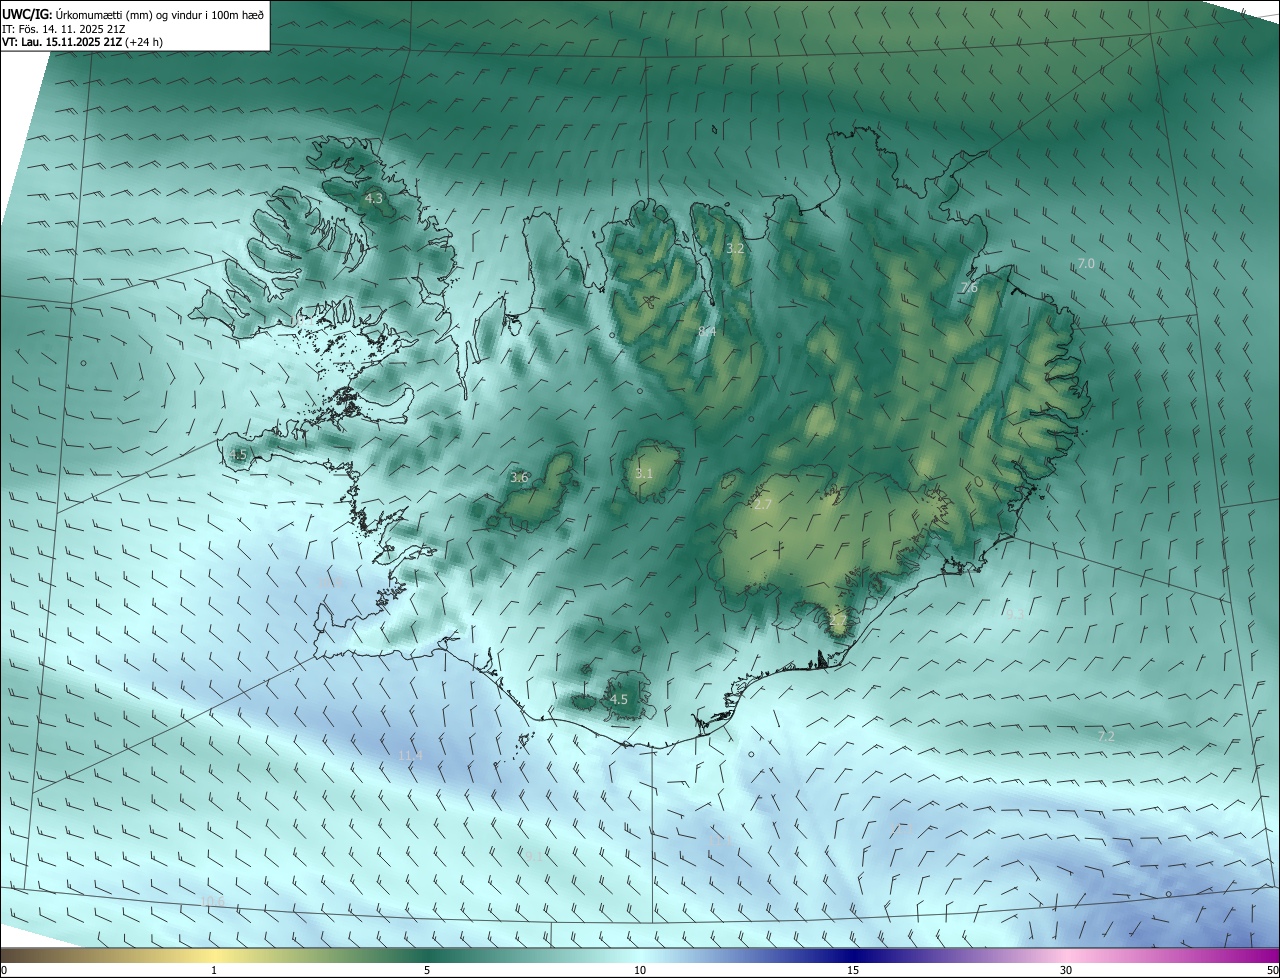Click the 11.4 value over the southwest sea

(x=410, y=755)
